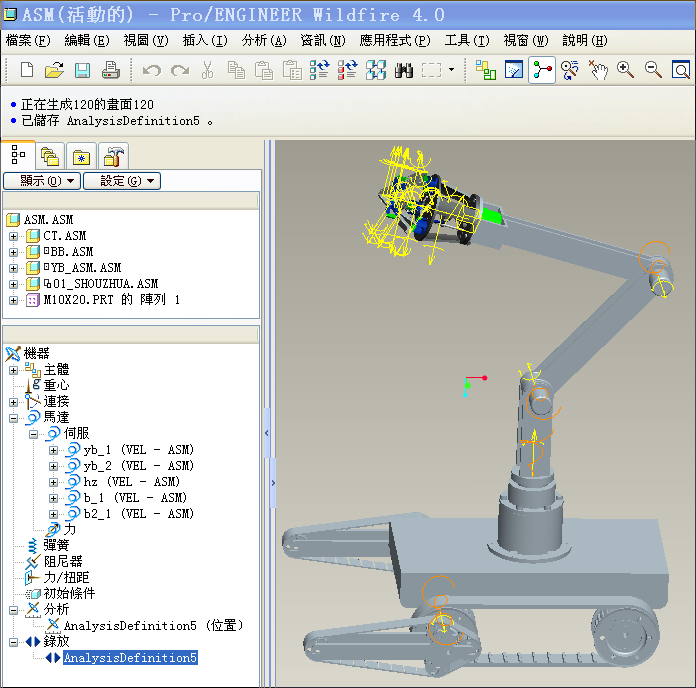696x688 pixels.
Task: Click the Save disk icon
Action: click(x=82, y=70)
